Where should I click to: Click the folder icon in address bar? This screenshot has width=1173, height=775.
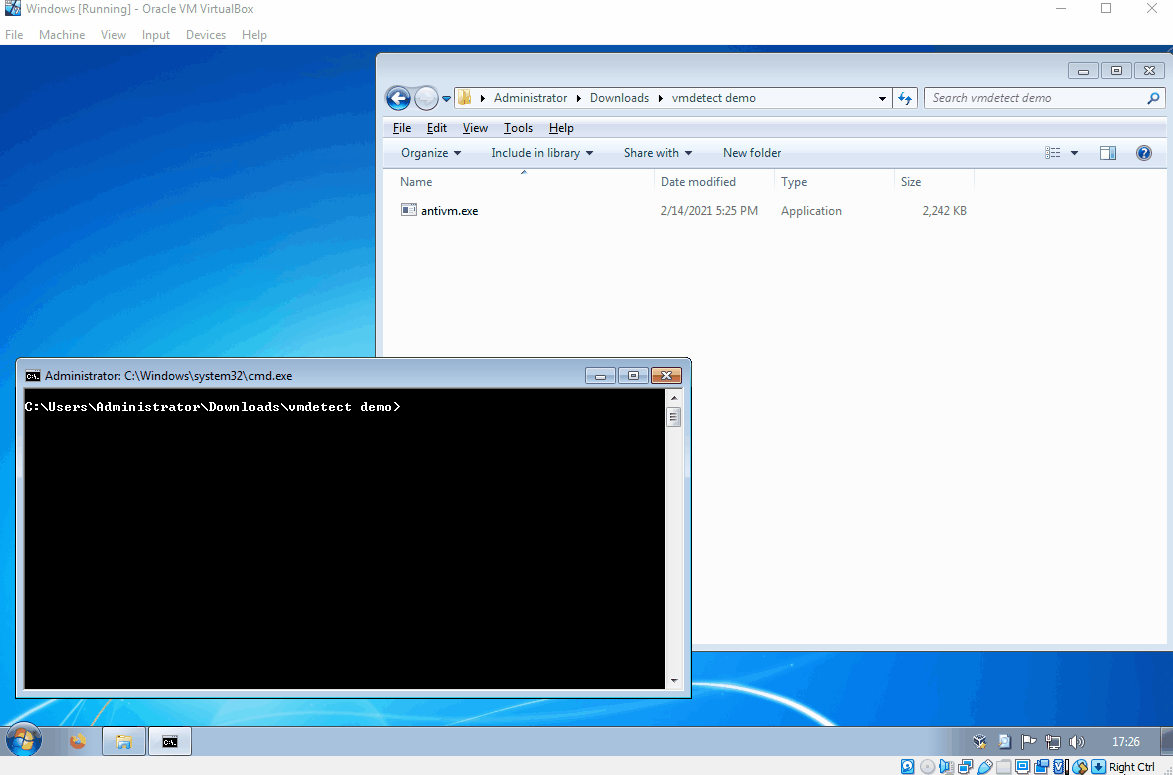pyautogui.click(x=465, y=98)
